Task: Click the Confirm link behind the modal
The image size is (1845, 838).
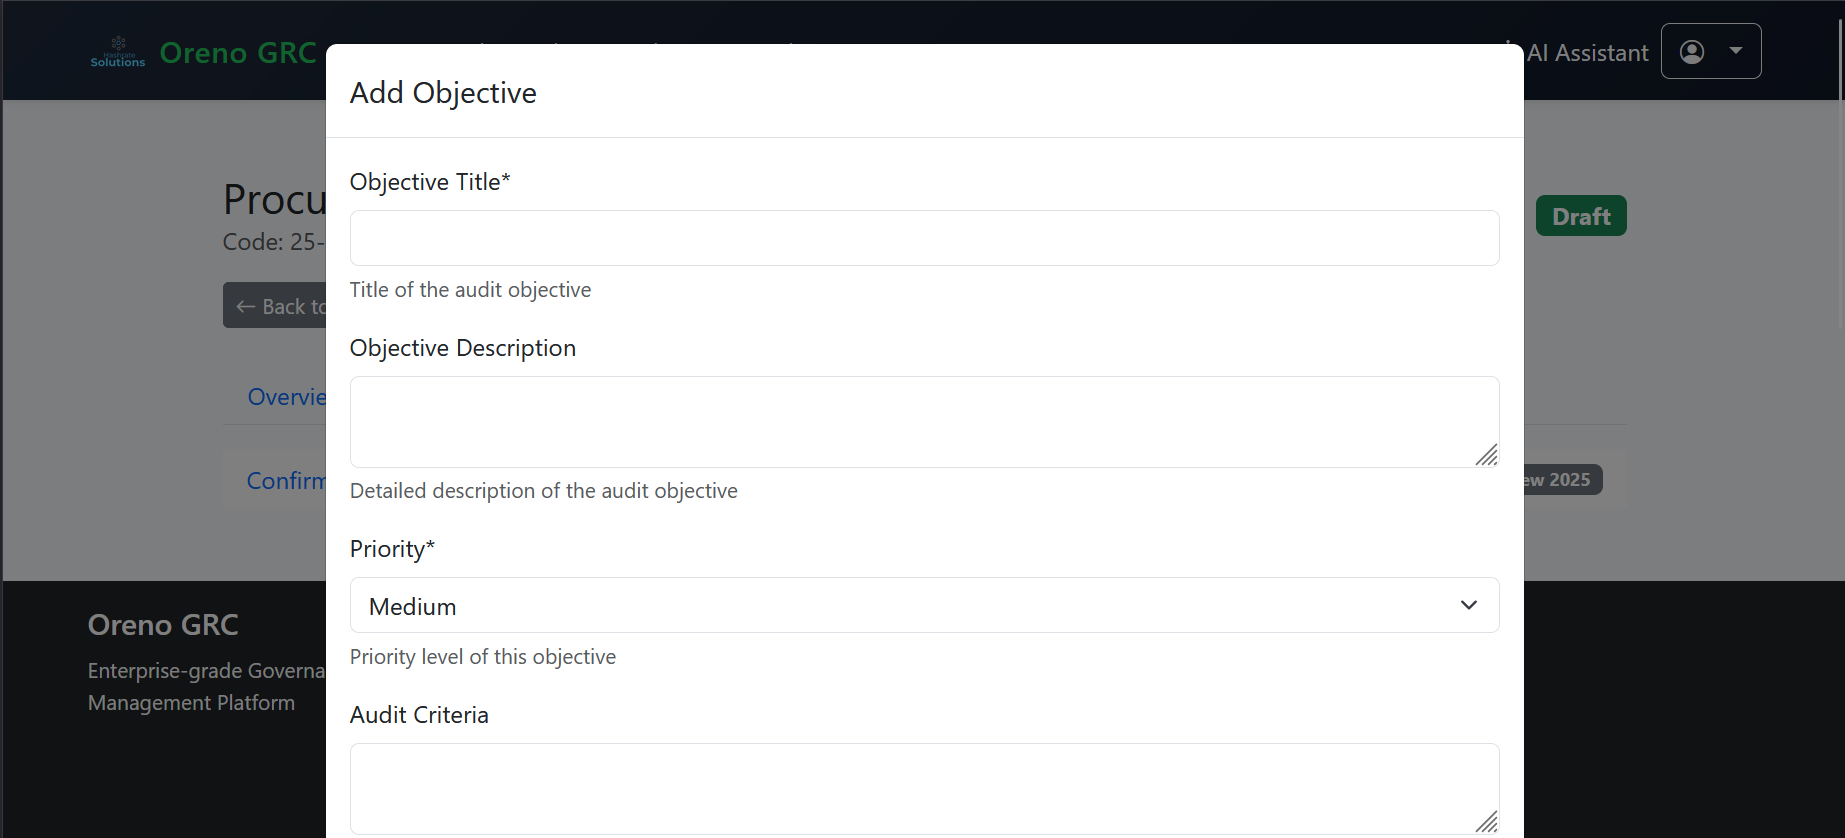Action: [x=286, y=481]
